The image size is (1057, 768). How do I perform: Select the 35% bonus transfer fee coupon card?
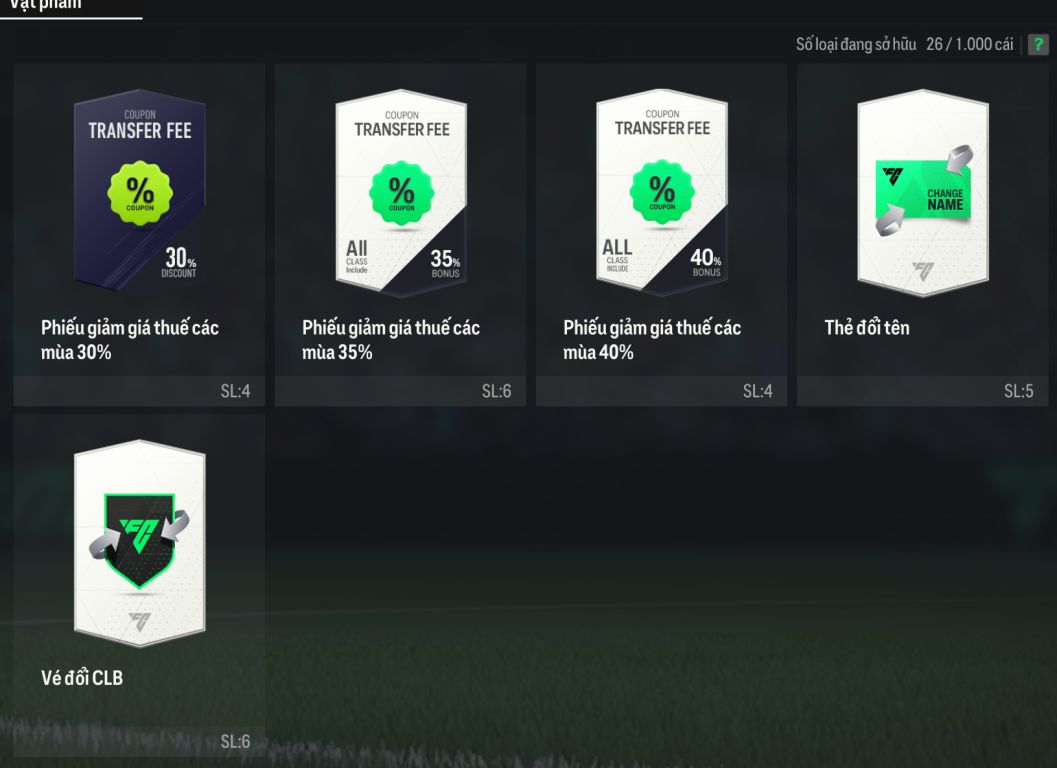pos(401,193)
